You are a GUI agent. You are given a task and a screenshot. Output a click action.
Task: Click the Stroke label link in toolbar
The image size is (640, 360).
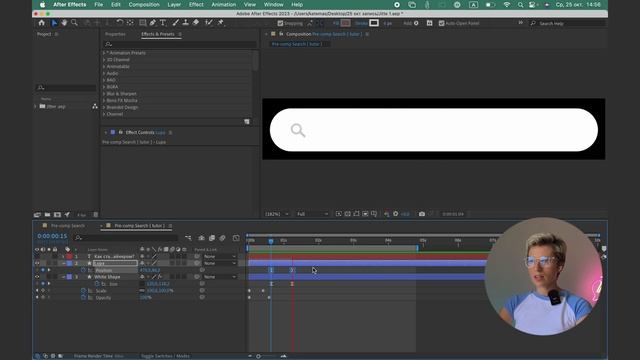tap(361, 23)
